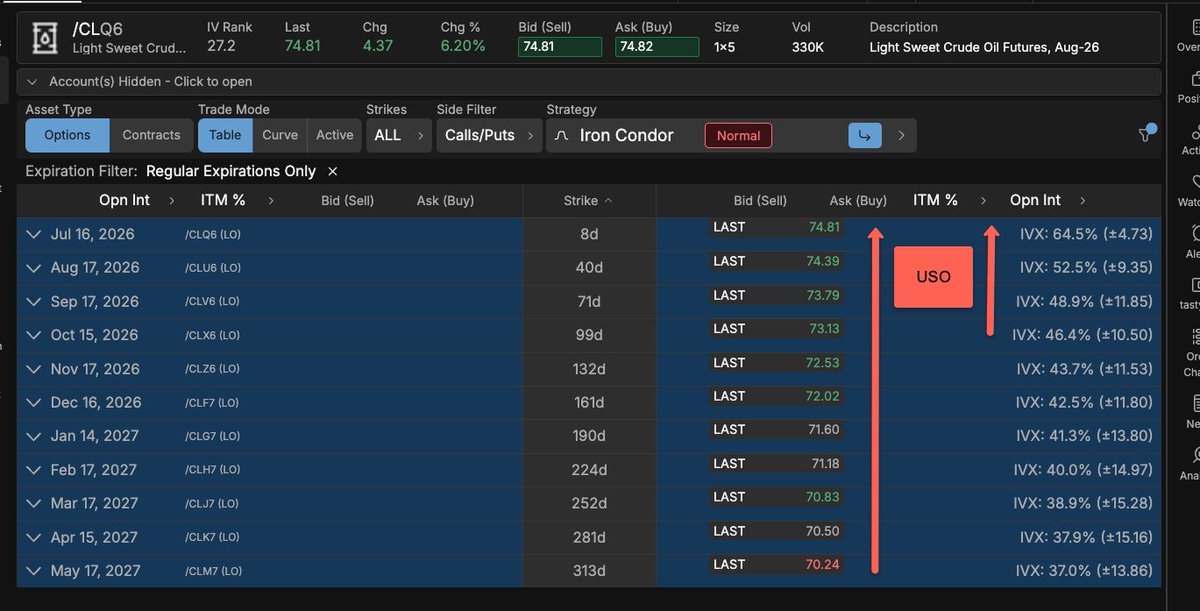This screenshot has width=1200, height=611.
Task: Open the Strikes ALL dropdown
Action: tap(398, 135)
